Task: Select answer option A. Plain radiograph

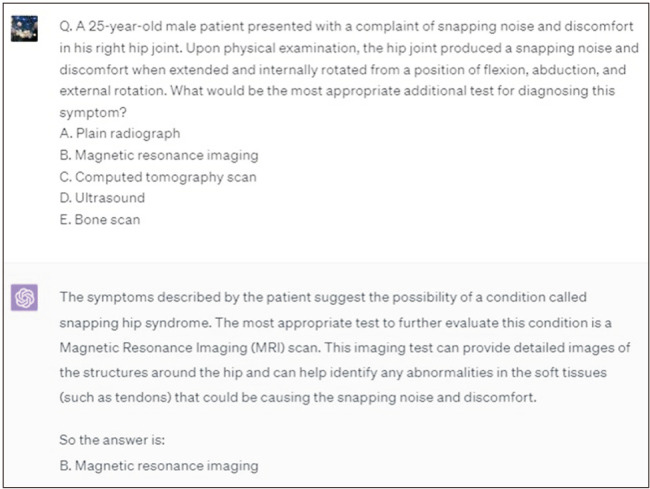Action: tap(120, 133)
